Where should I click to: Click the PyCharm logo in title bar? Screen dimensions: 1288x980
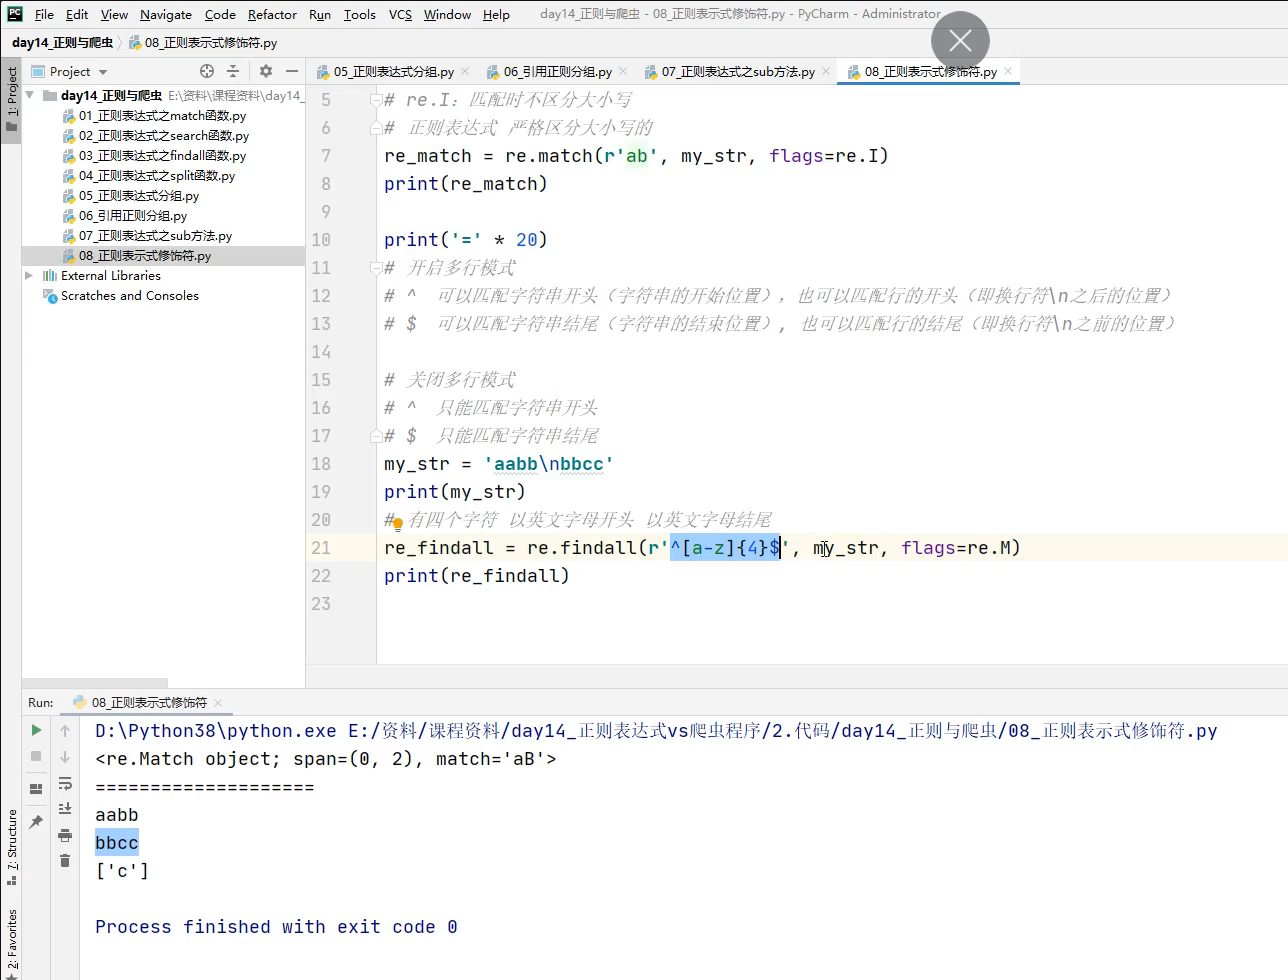[x=15, y=14]
